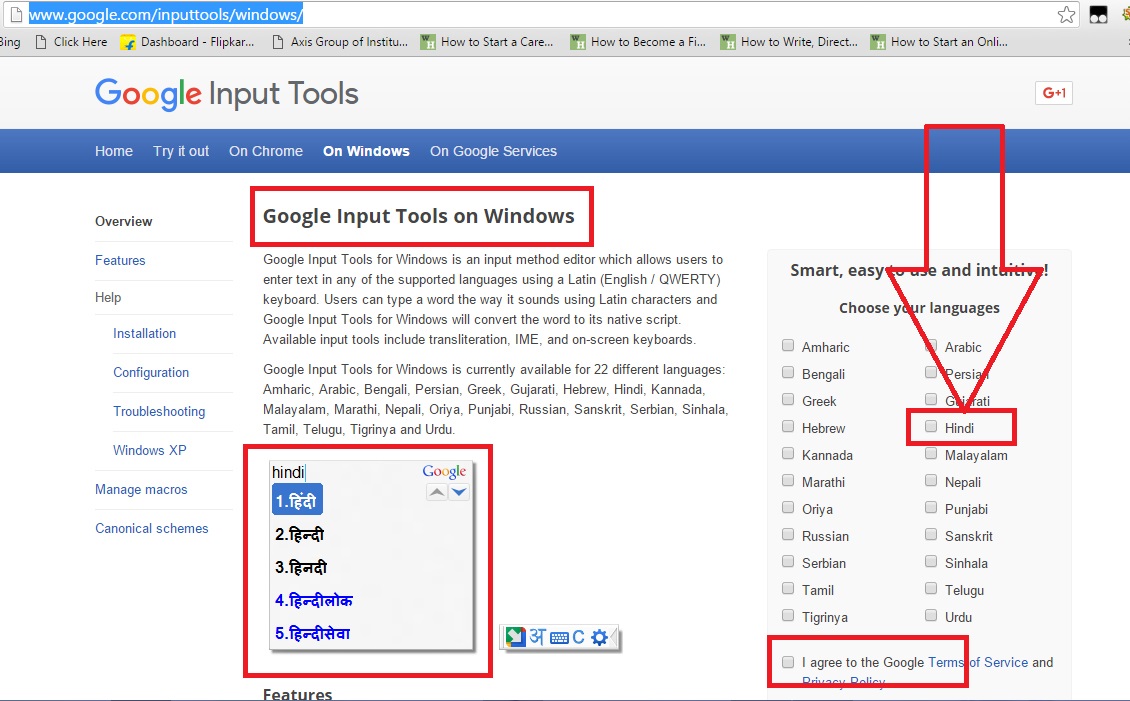Open the Features sidebar link
This screenshot has height=701, width=1130.
pos(120,260)
